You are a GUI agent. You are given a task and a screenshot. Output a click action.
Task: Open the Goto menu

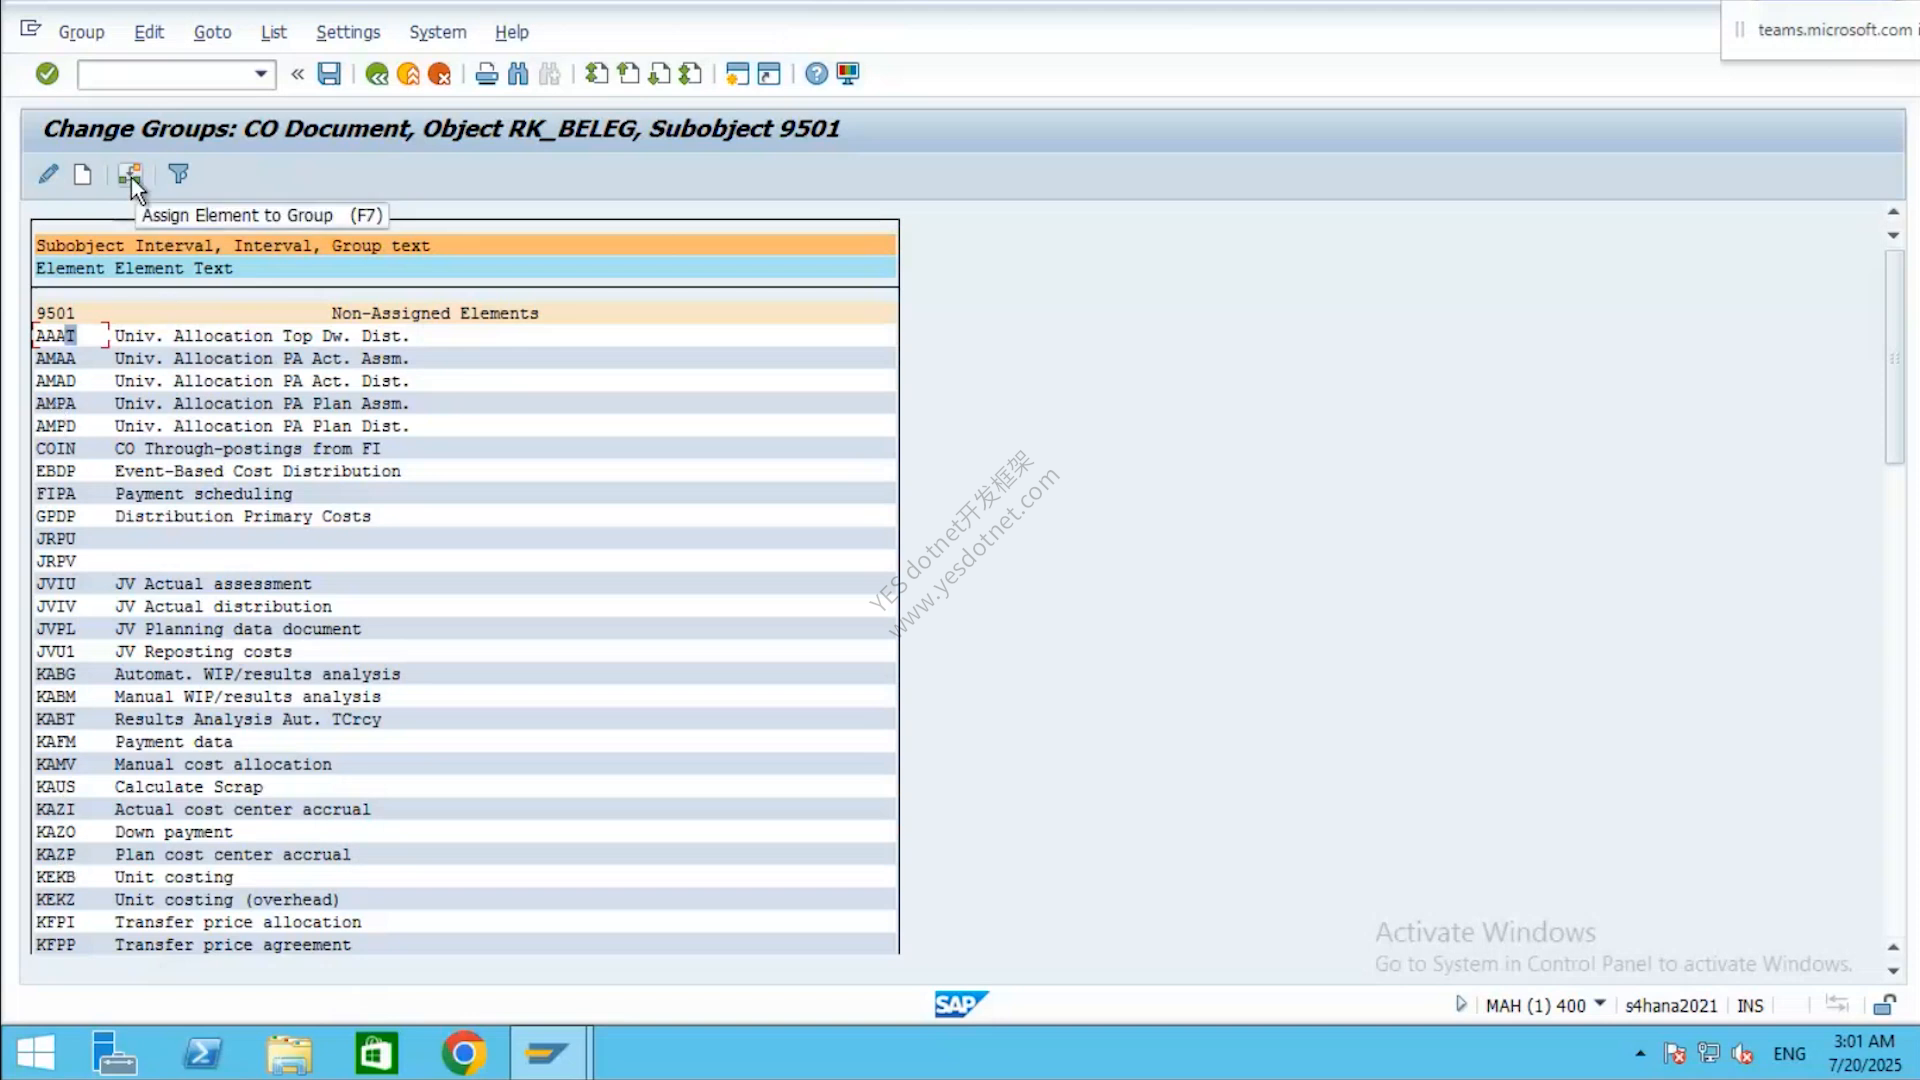pos(212,32)
